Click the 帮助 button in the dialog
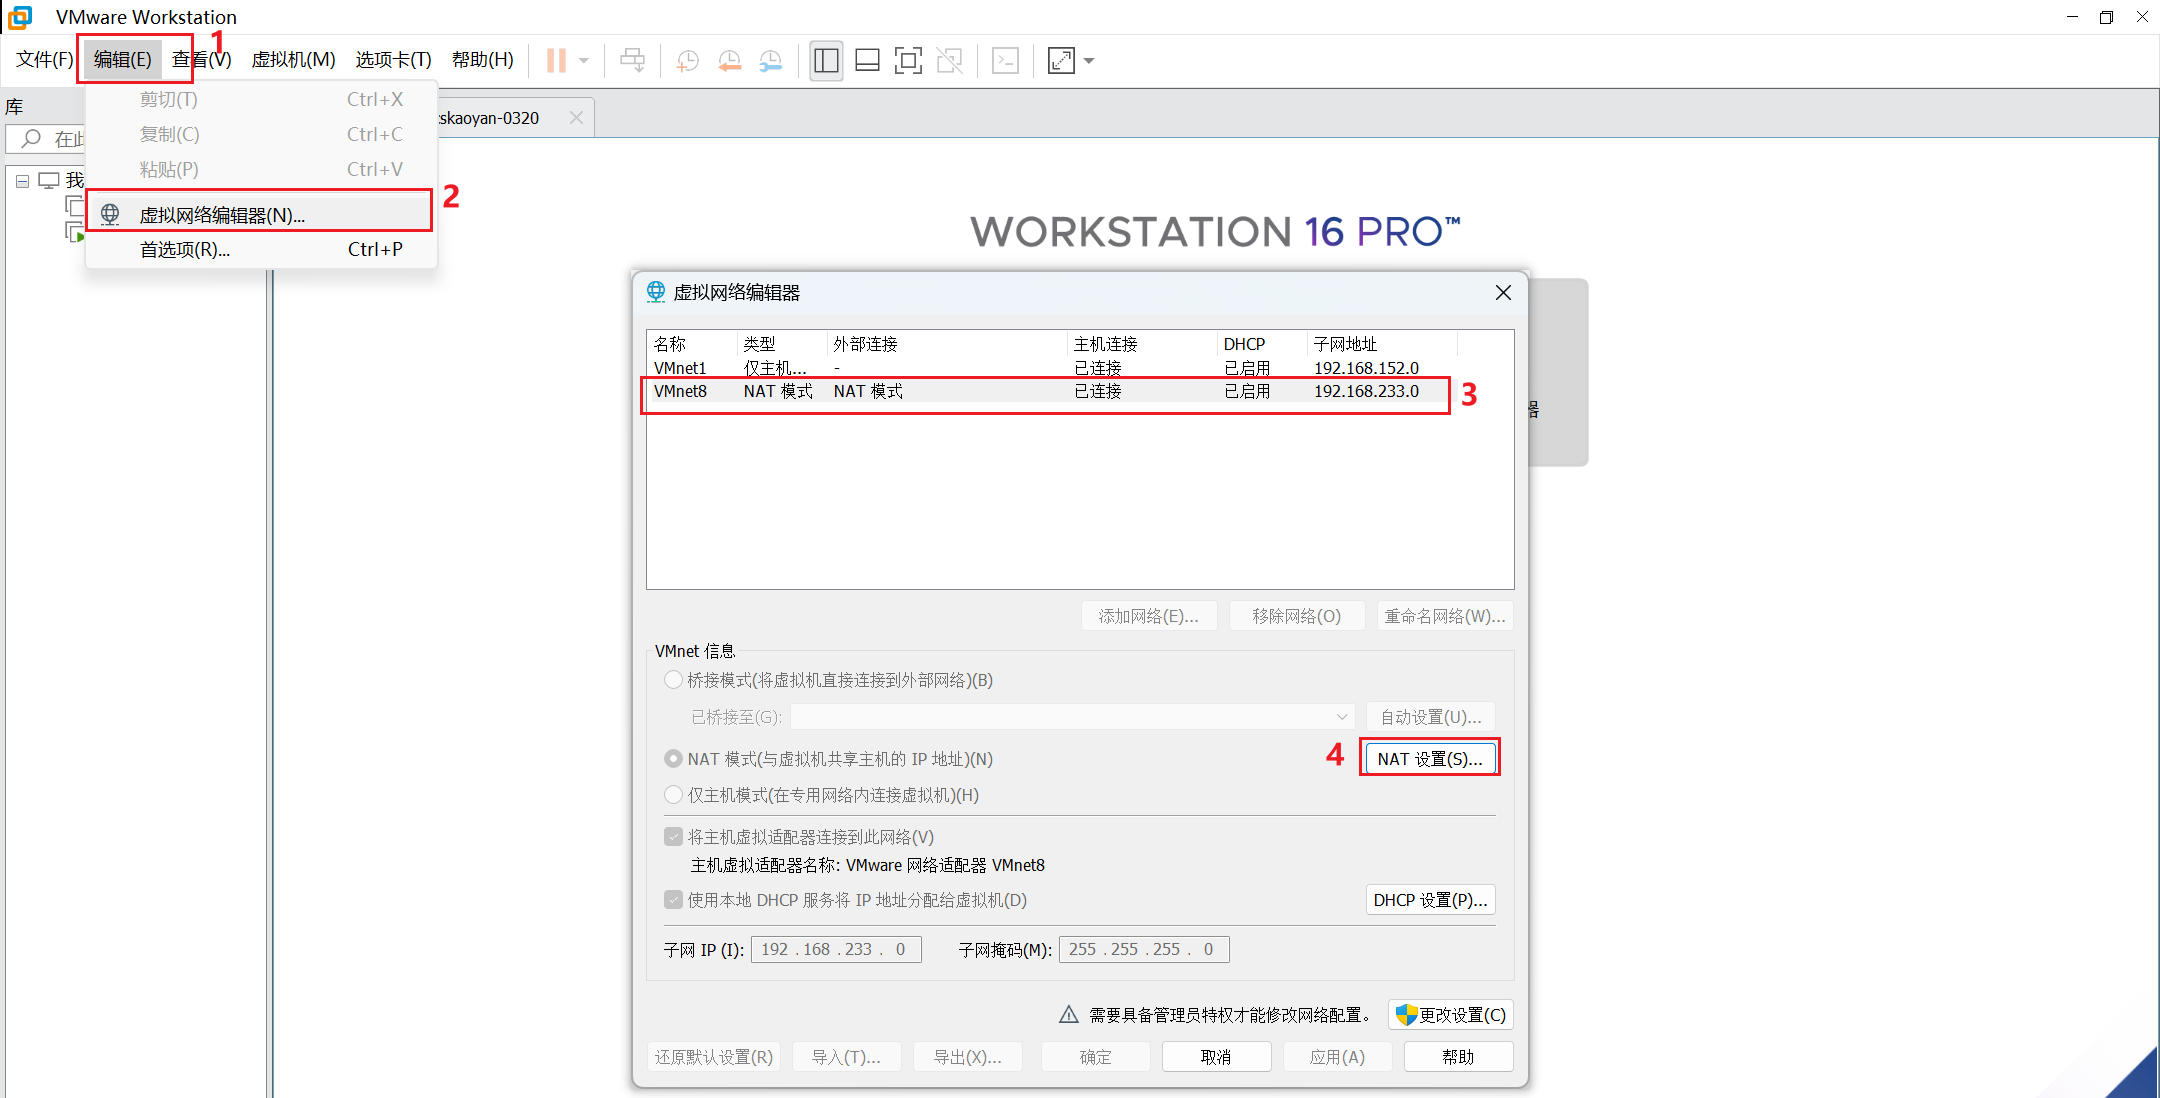Image resolution: width=2160 pixels, height=1098 pixels. (1459, 1057)
